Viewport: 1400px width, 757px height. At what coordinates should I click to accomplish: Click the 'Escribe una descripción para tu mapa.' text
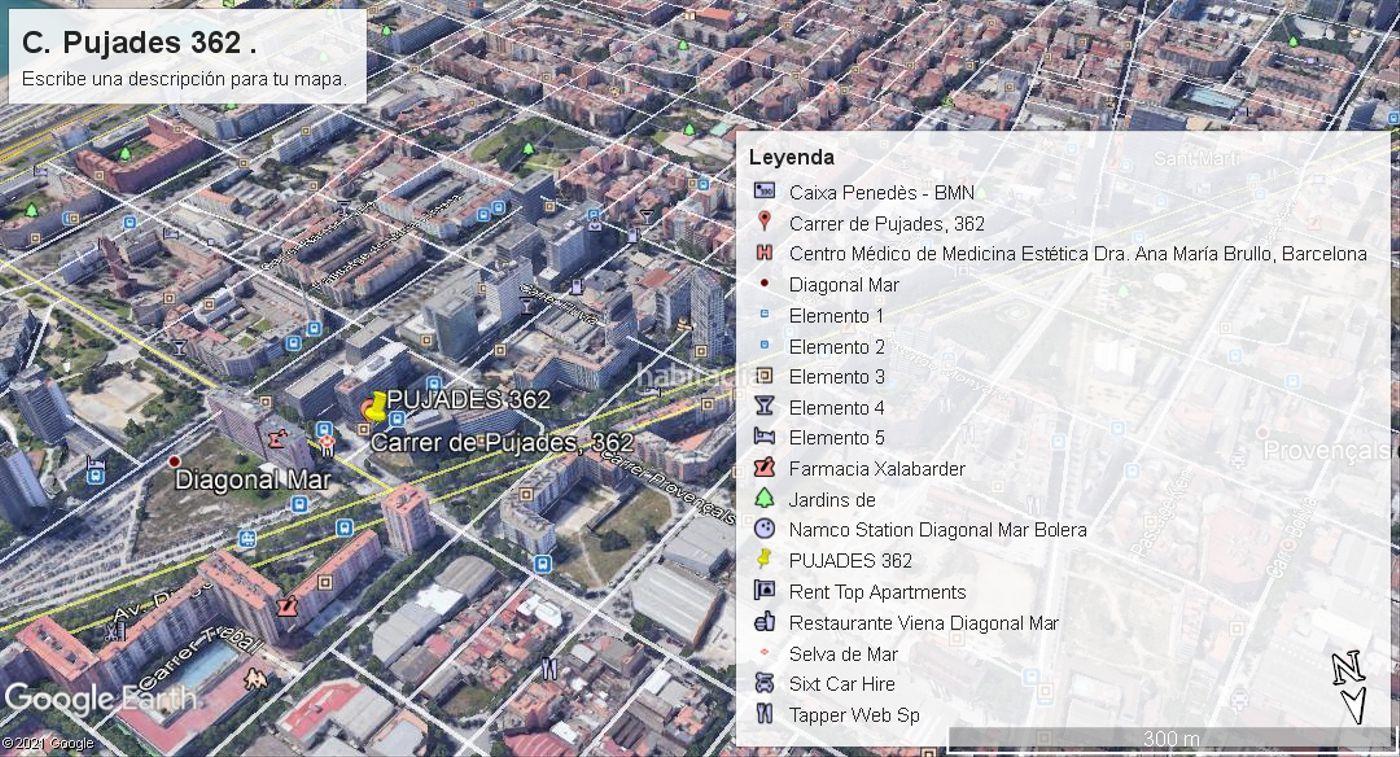[185, 78]
